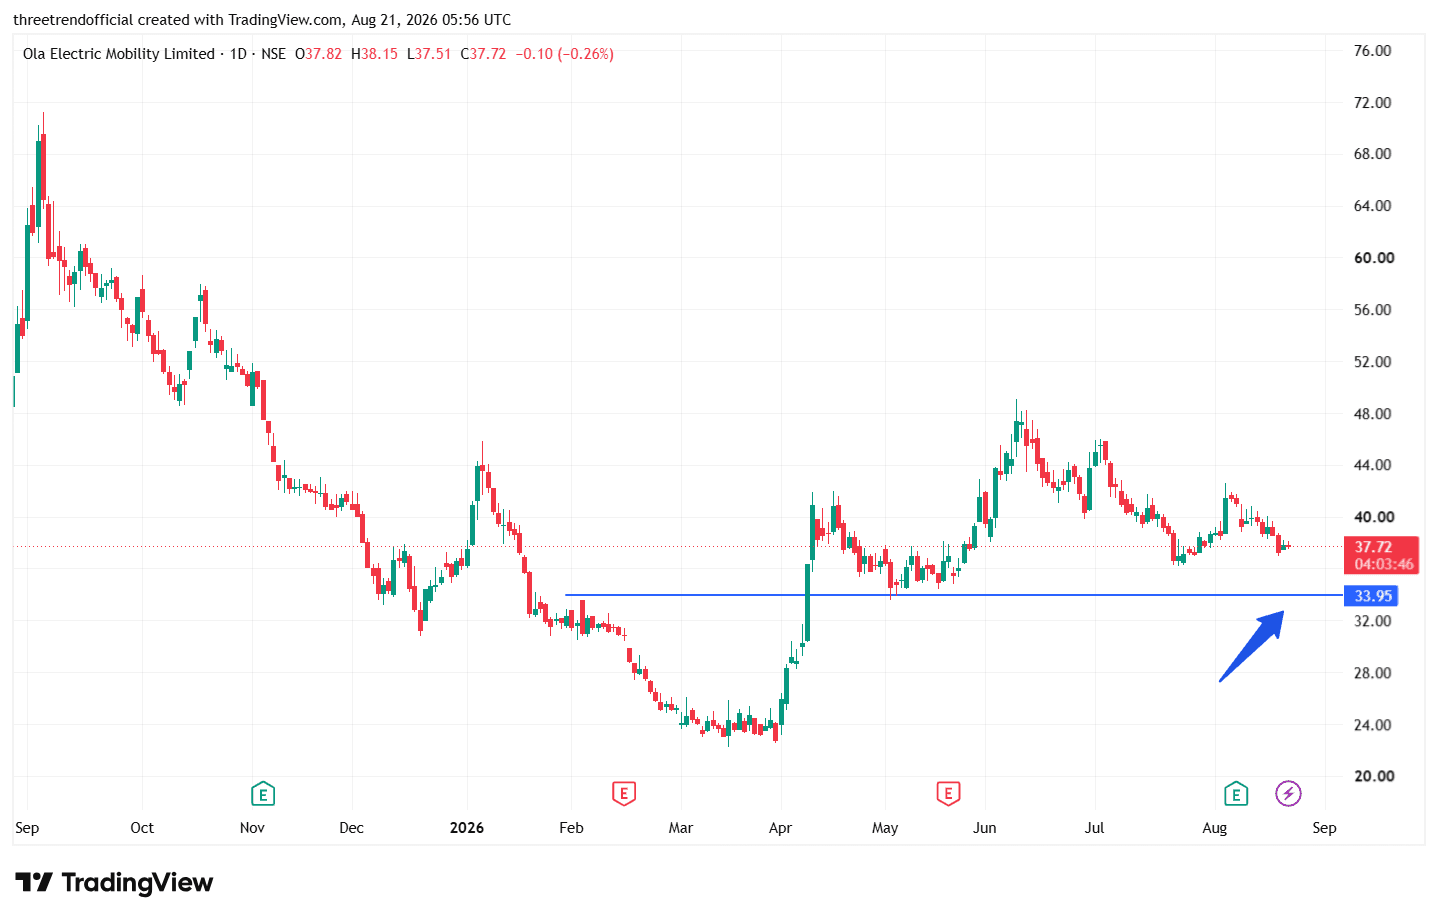This screenshot has width=1438, height=920.
Task: Click the change value −0.10 (−0.26%)
Action: pyautogui.click(x=564, y=54)
